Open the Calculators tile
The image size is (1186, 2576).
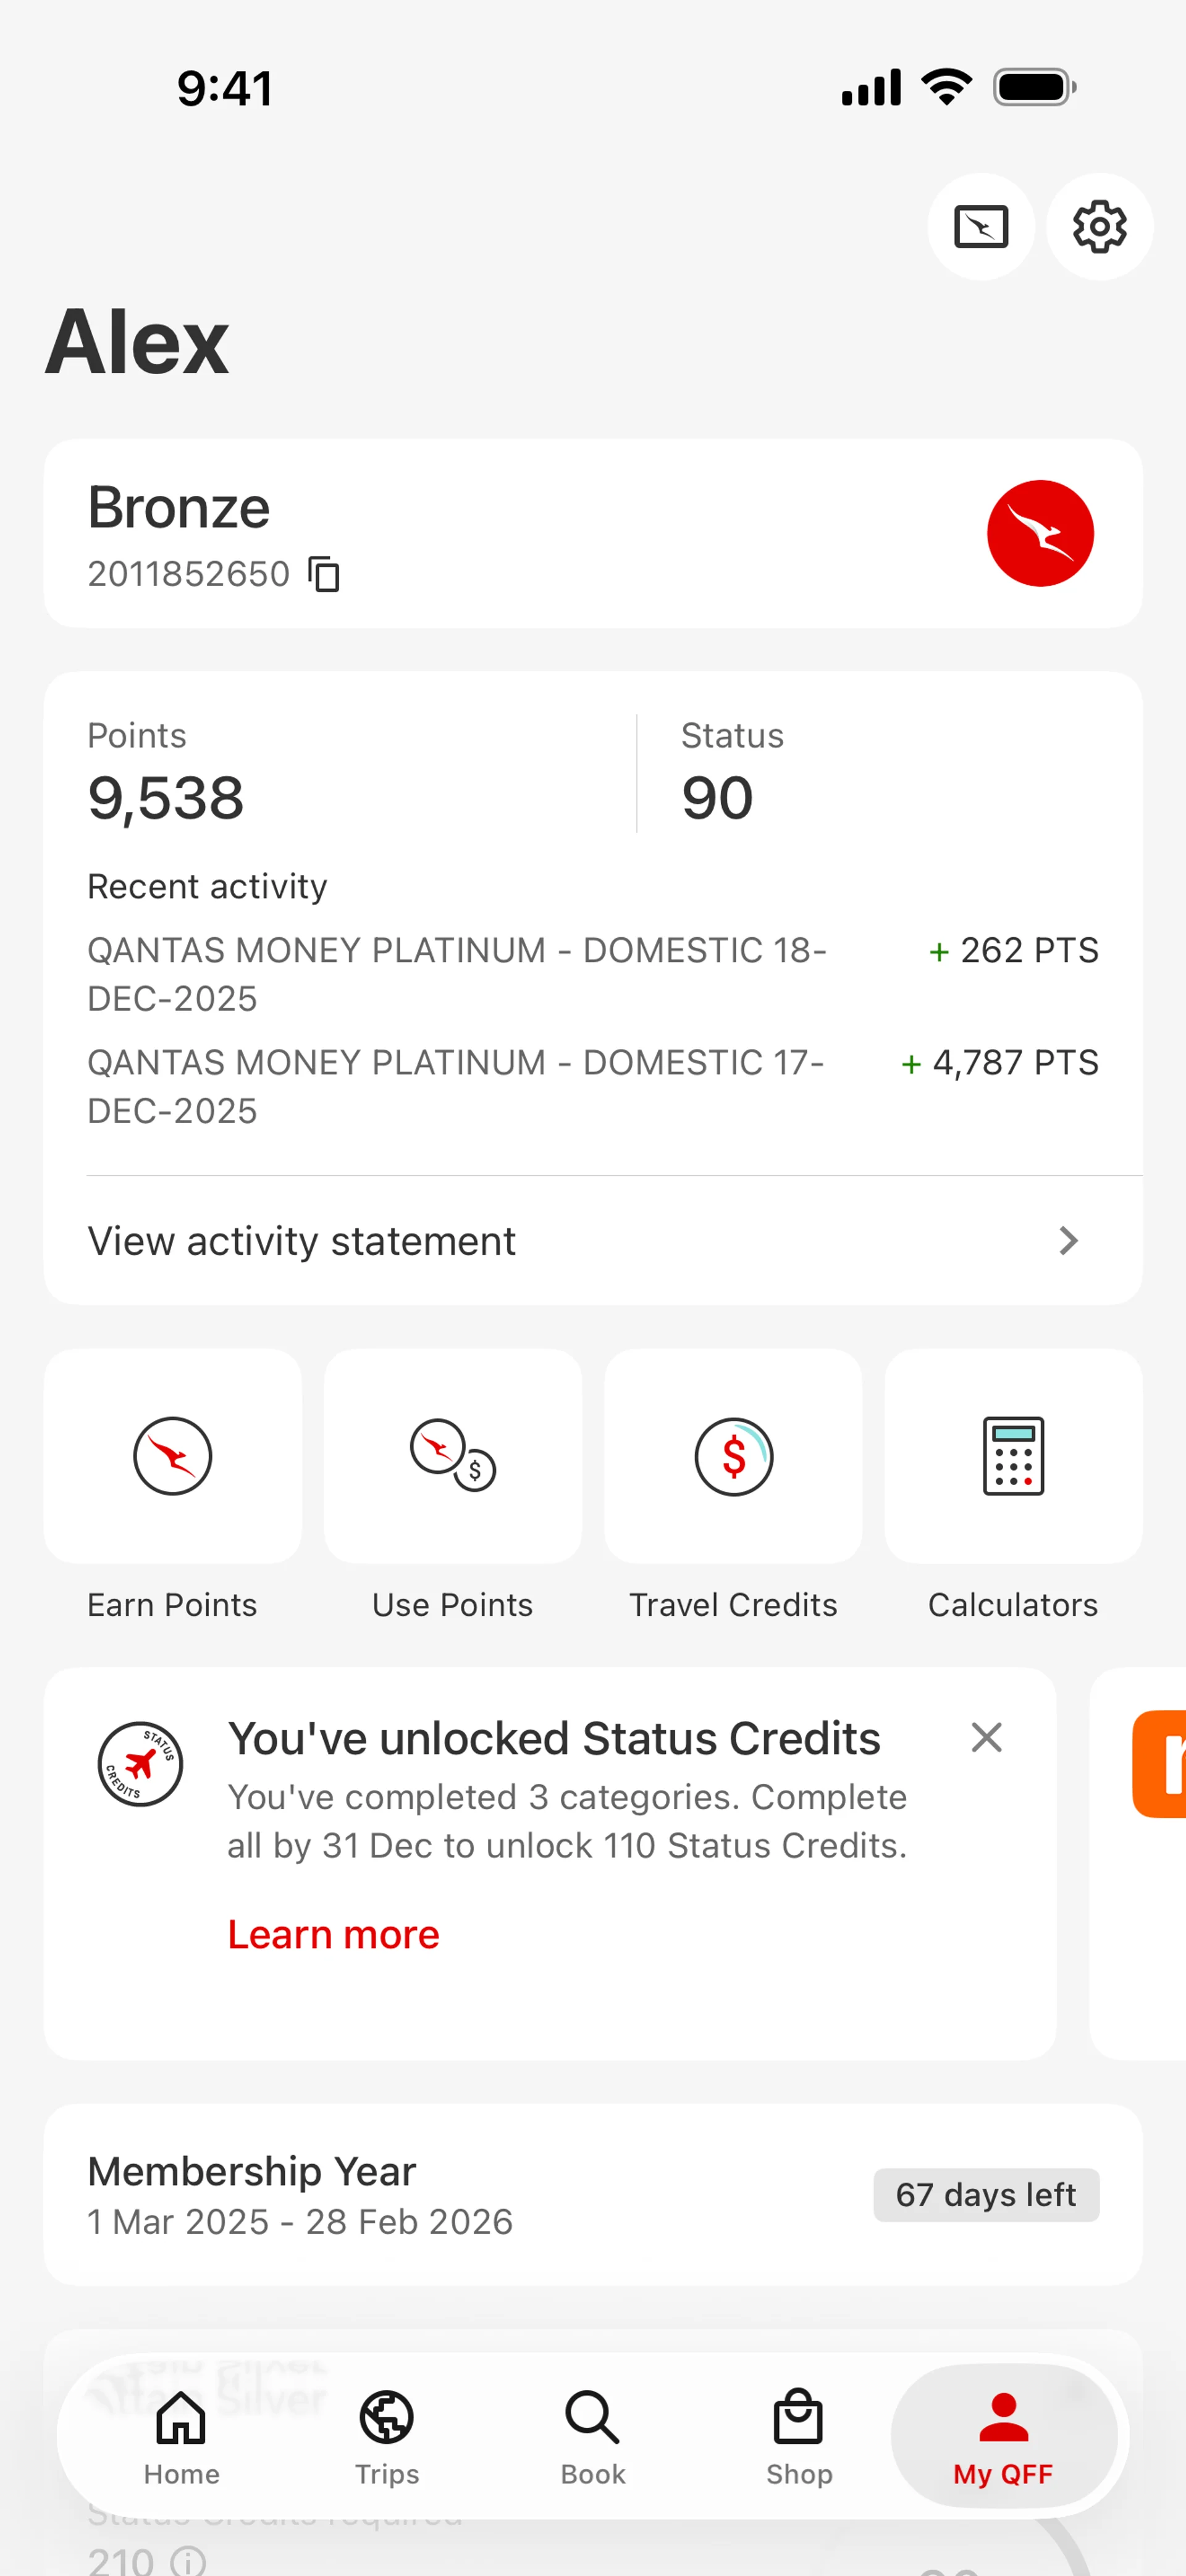[1013, 1456]
